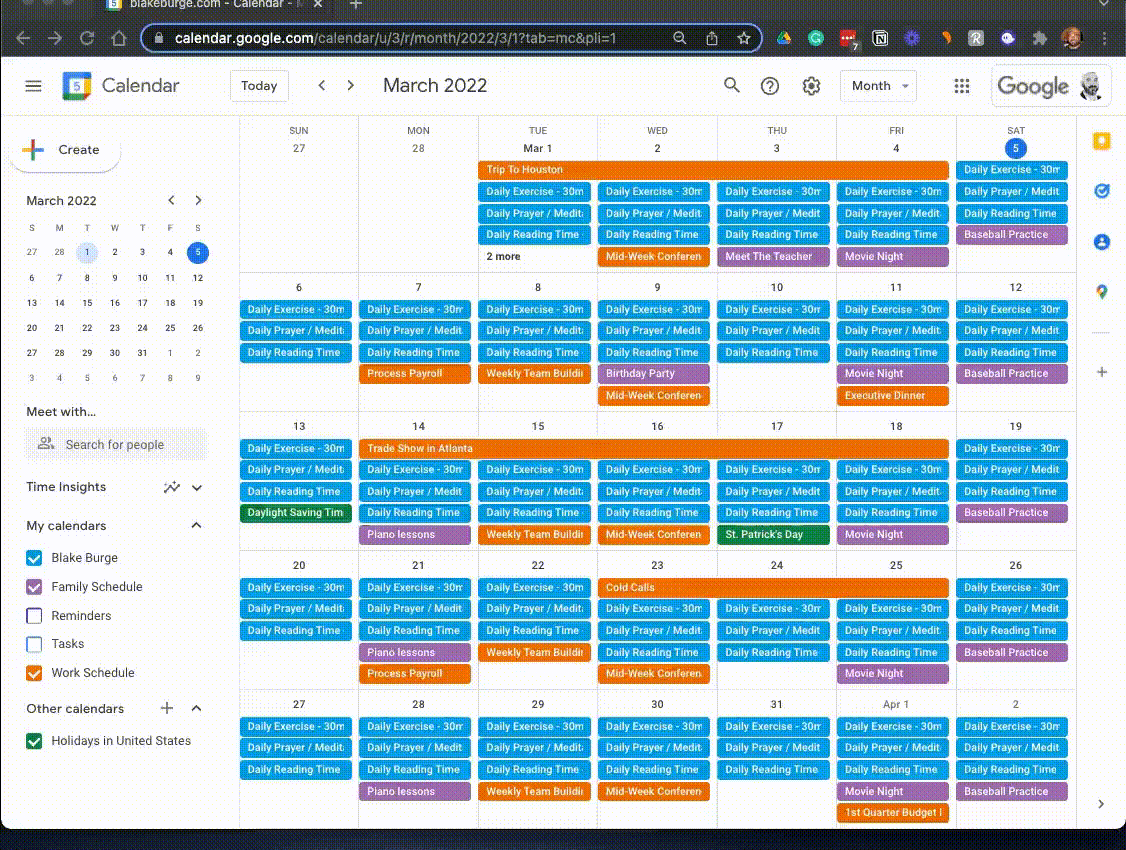Show 2 more events on Mar 1
Viewport: 1126px width, 850px height.
tap(503, 256)
